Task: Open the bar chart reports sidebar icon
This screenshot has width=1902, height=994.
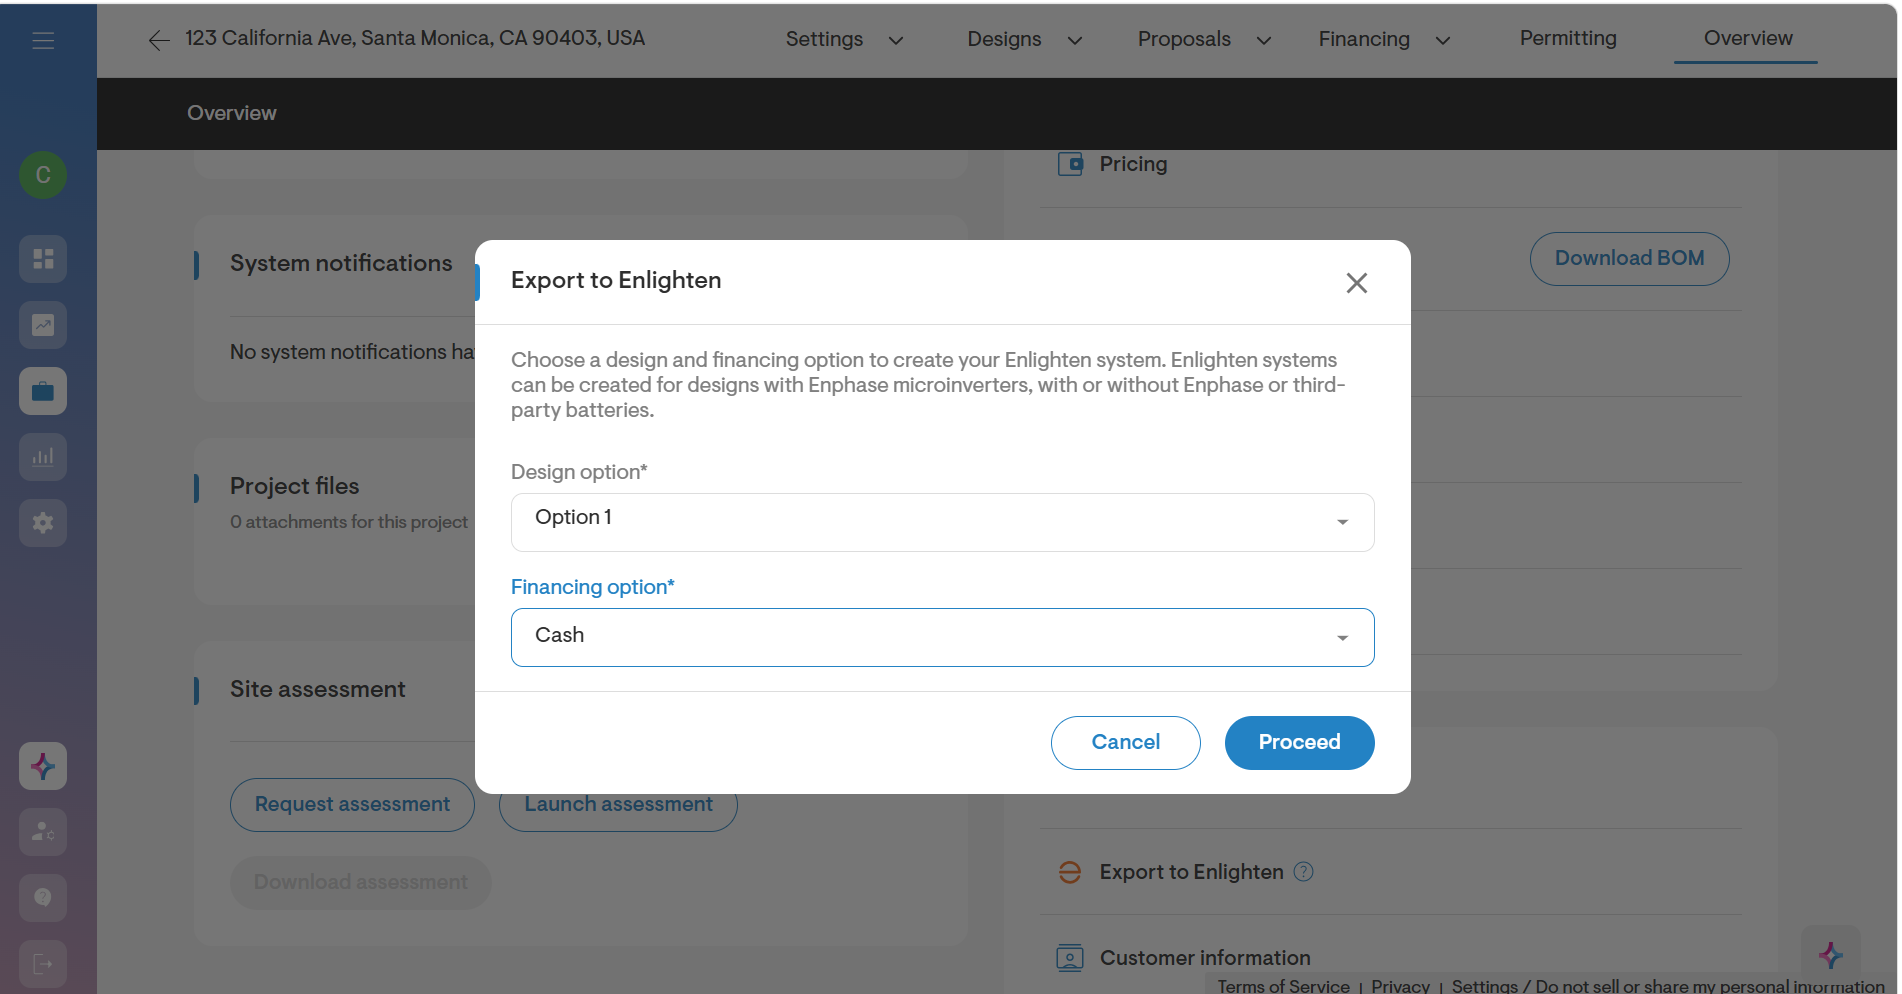Action: pos(43,457)
